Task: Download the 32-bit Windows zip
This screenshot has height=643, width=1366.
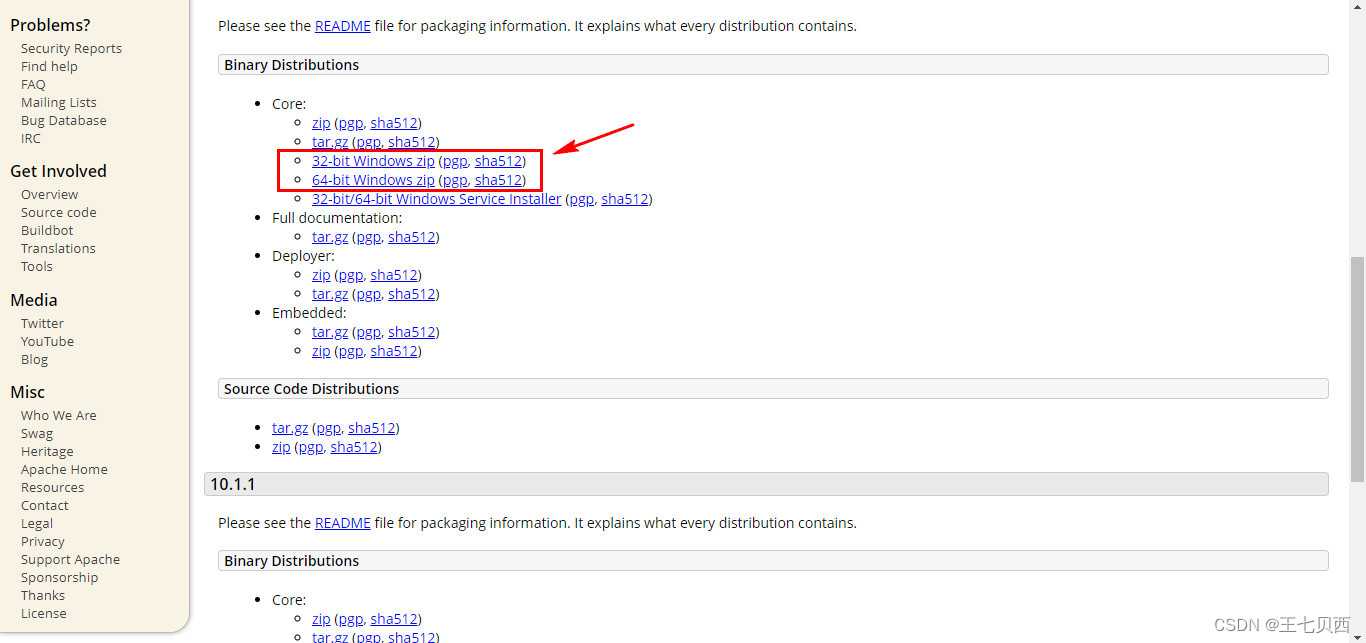Action: click(373, 161)
